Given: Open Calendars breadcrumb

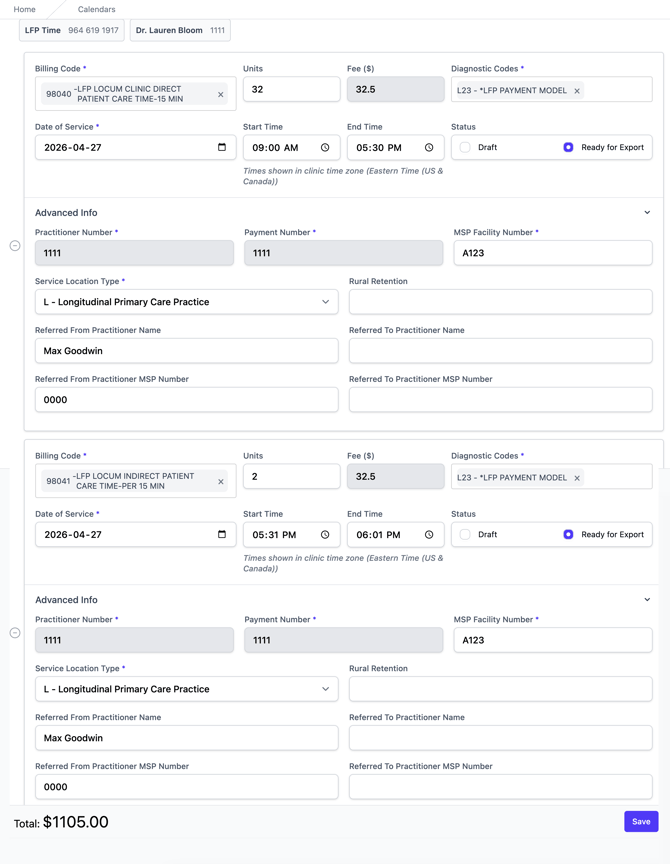Looking at the screenshot, I should 96,9.
